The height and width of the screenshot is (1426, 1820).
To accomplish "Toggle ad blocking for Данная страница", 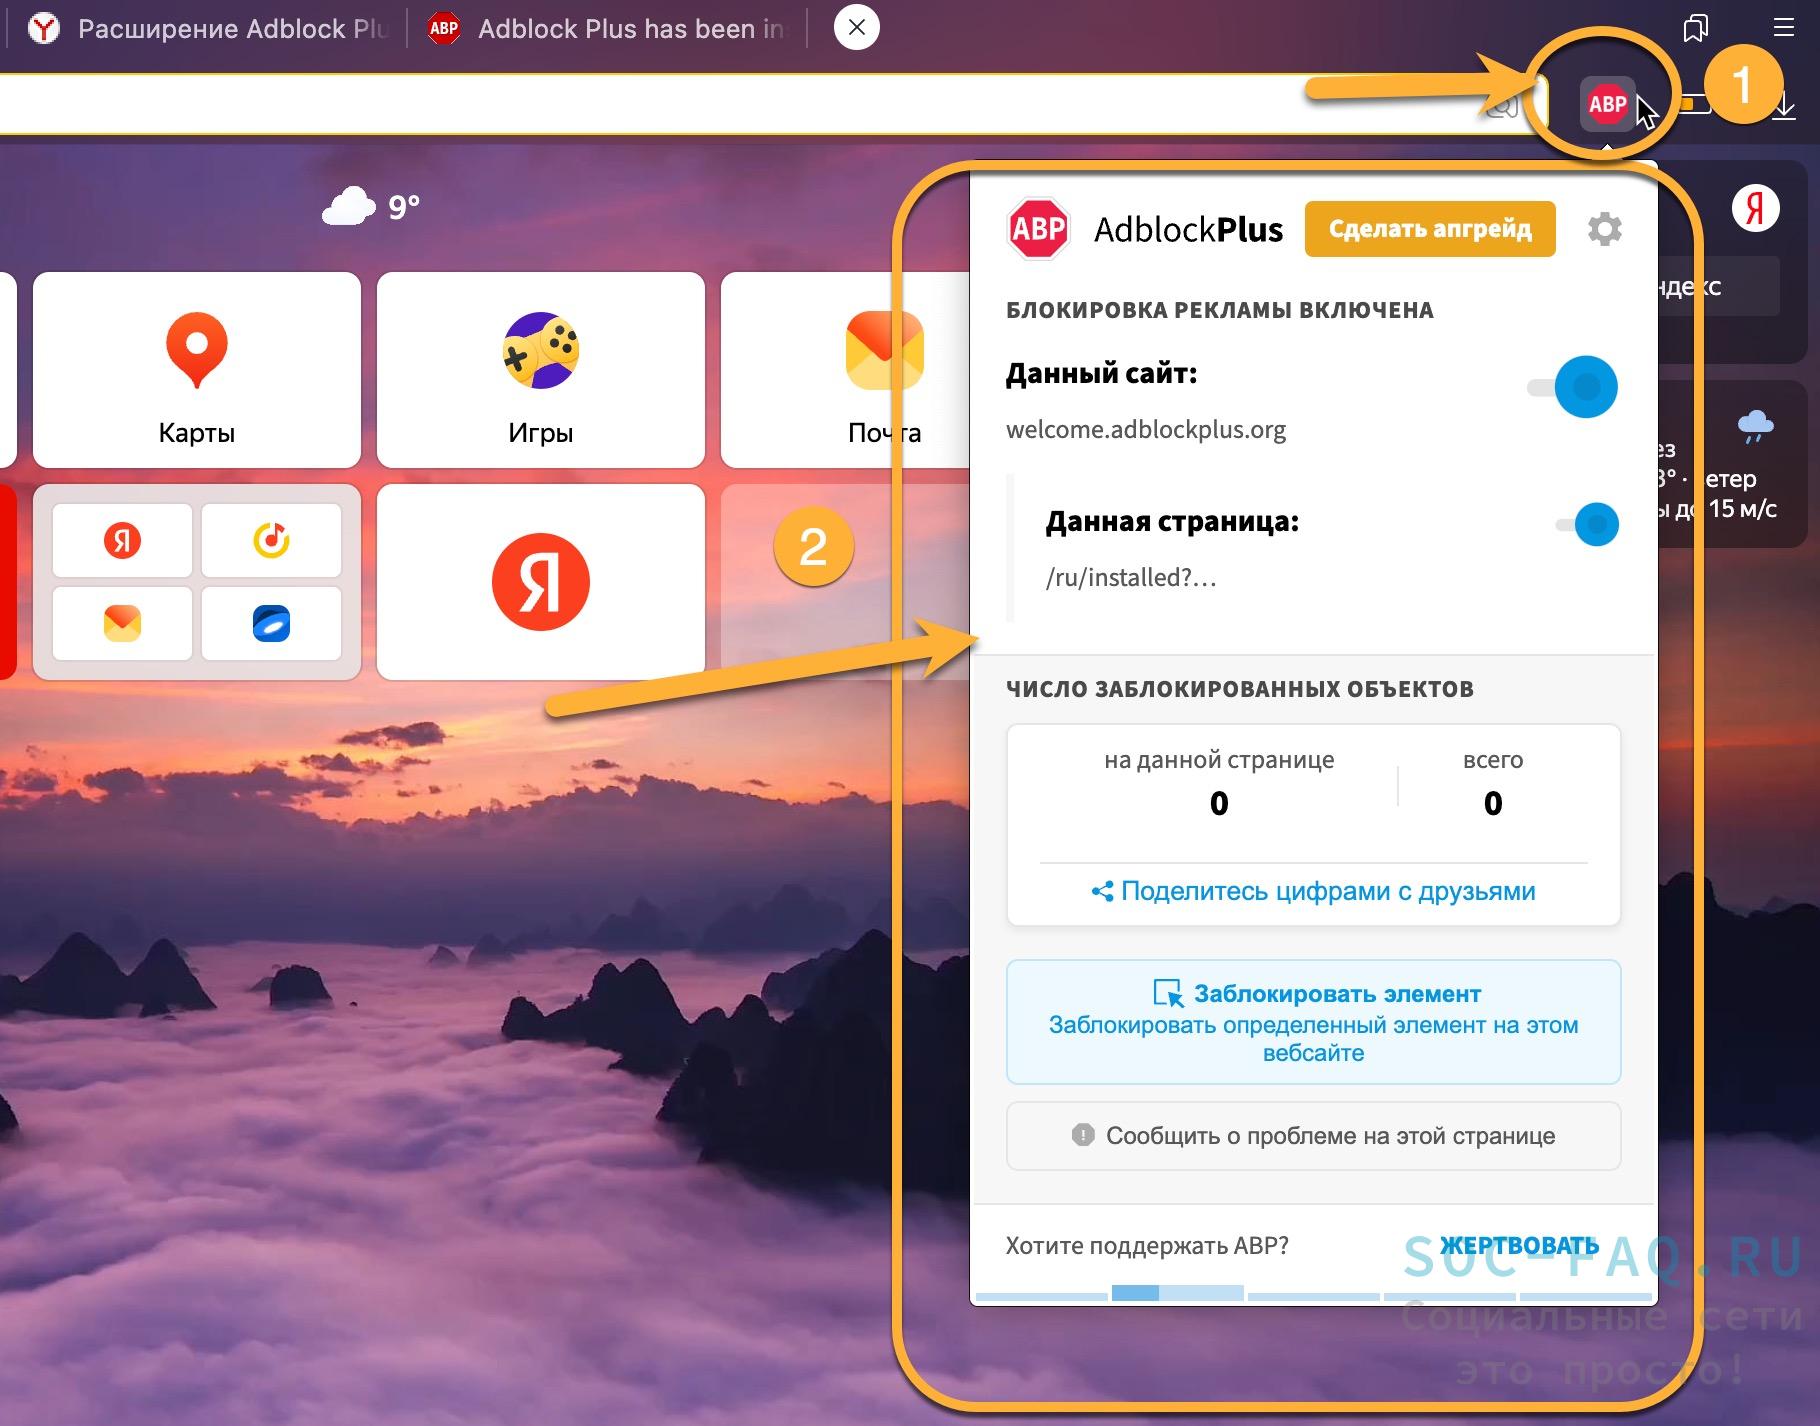I will (1587, 524).
